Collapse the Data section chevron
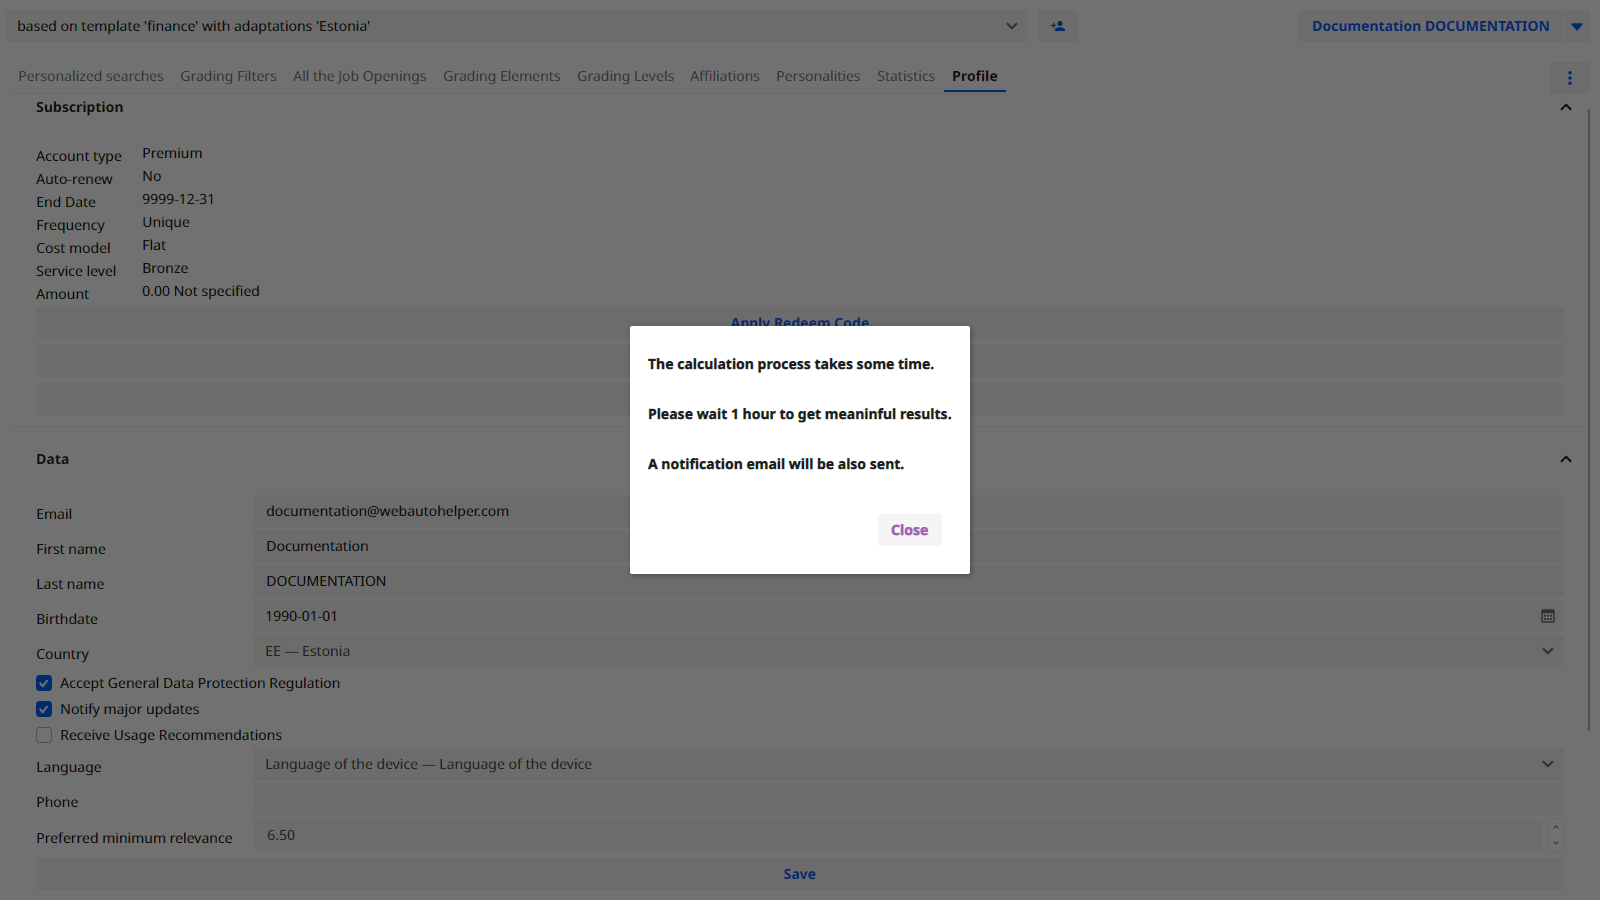Screen dimensions: 1600x900 tap(1565, 460)
